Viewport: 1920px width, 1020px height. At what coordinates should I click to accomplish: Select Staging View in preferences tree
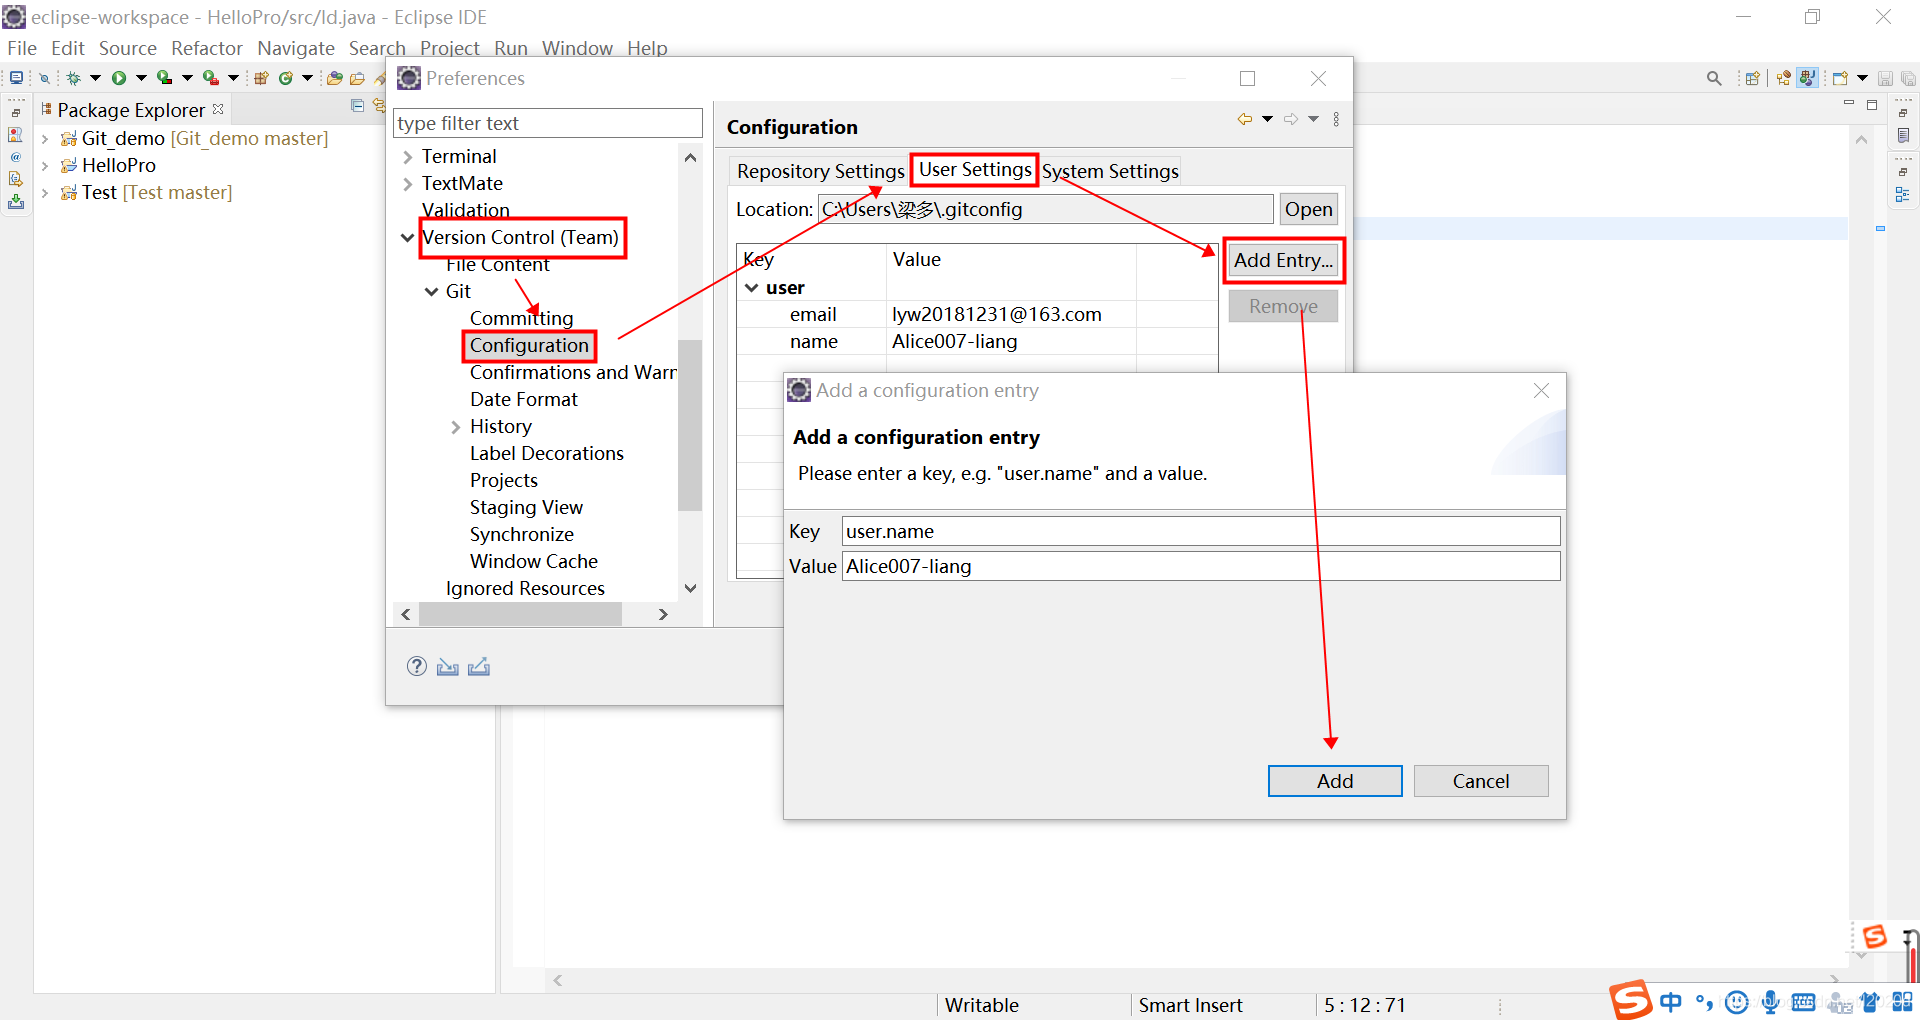pos(526,507)
